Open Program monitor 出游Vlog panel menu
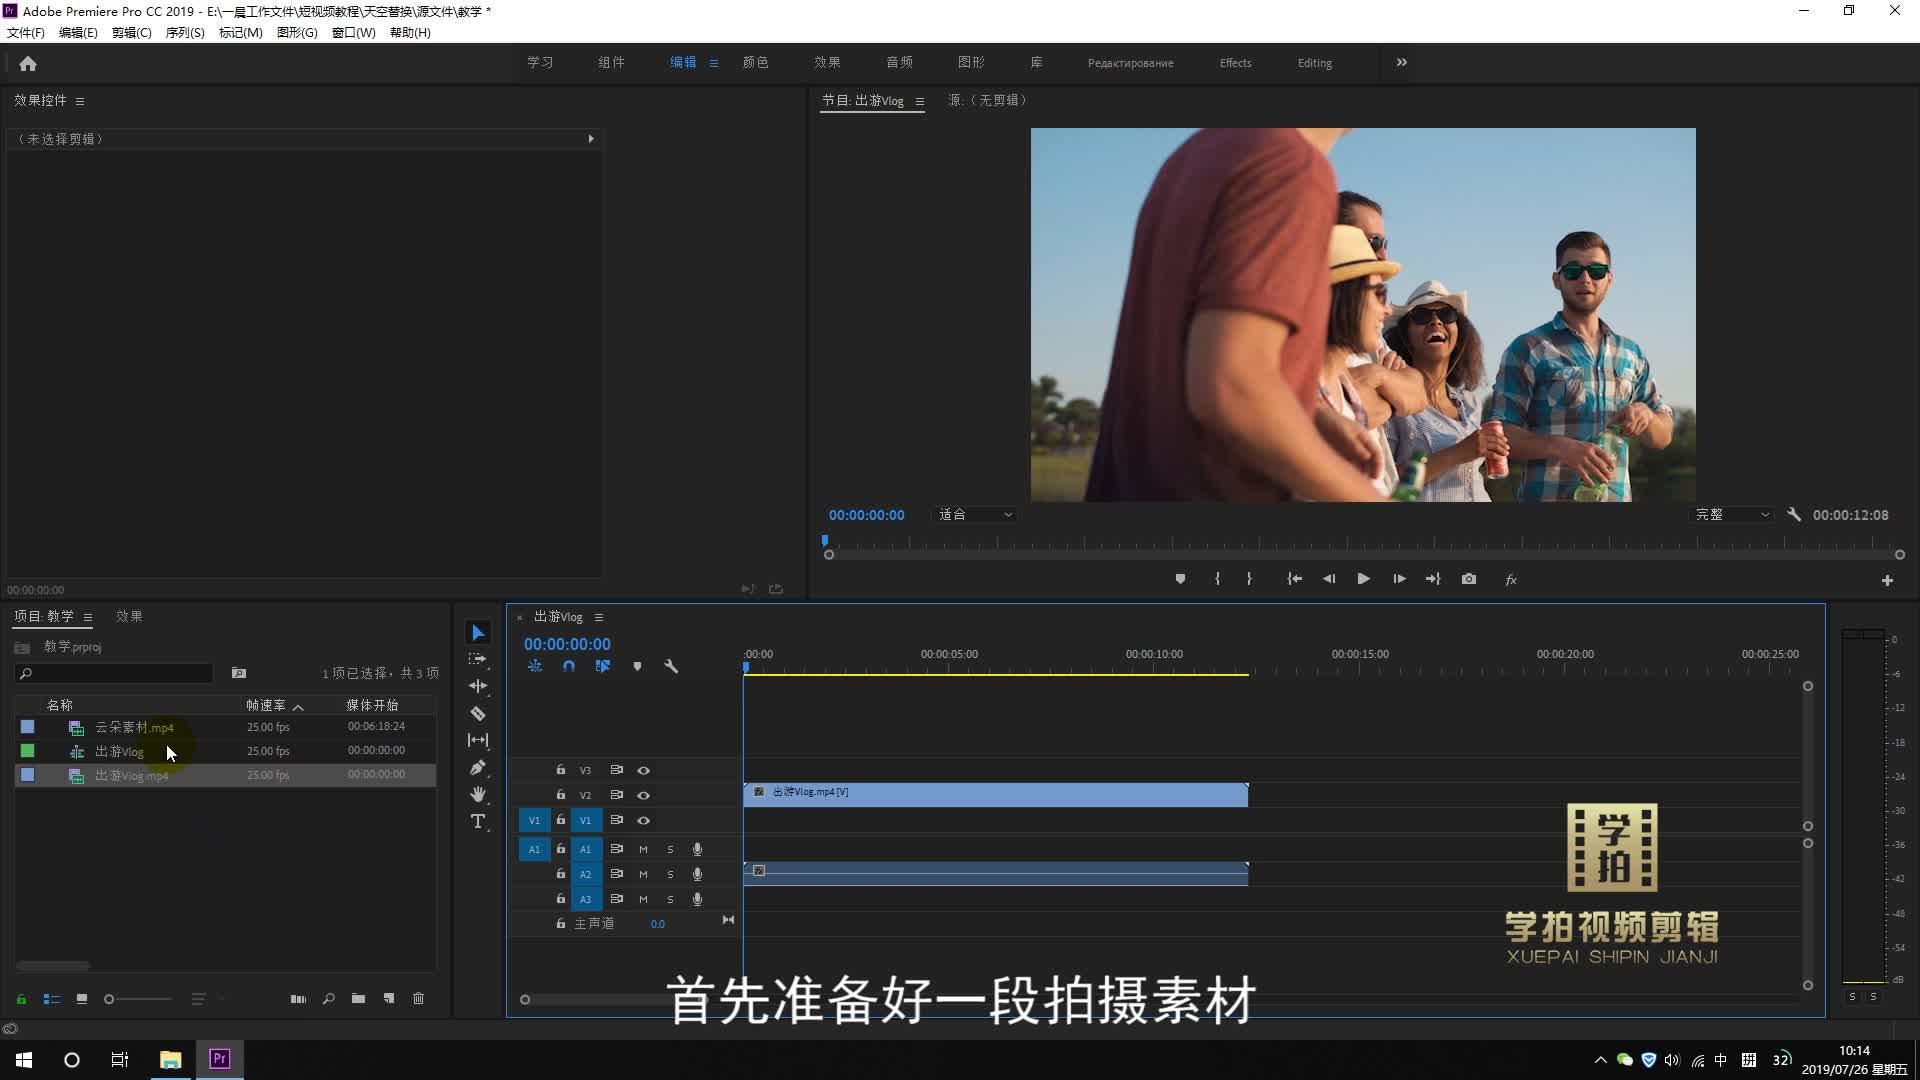 (919, 101)
